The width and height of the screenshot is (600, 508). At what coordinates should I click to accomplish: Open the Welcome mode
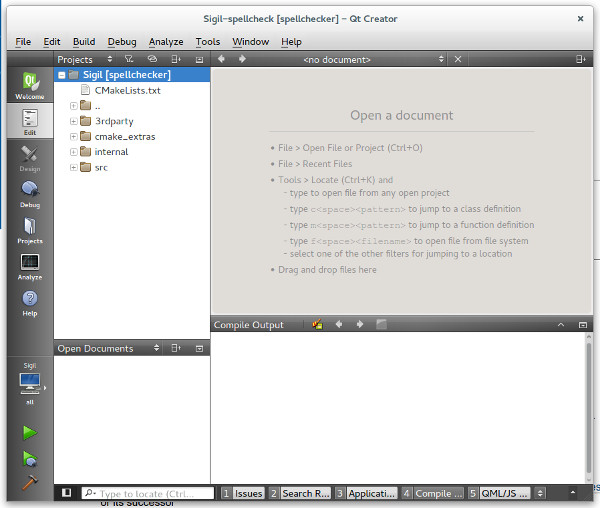30,86
